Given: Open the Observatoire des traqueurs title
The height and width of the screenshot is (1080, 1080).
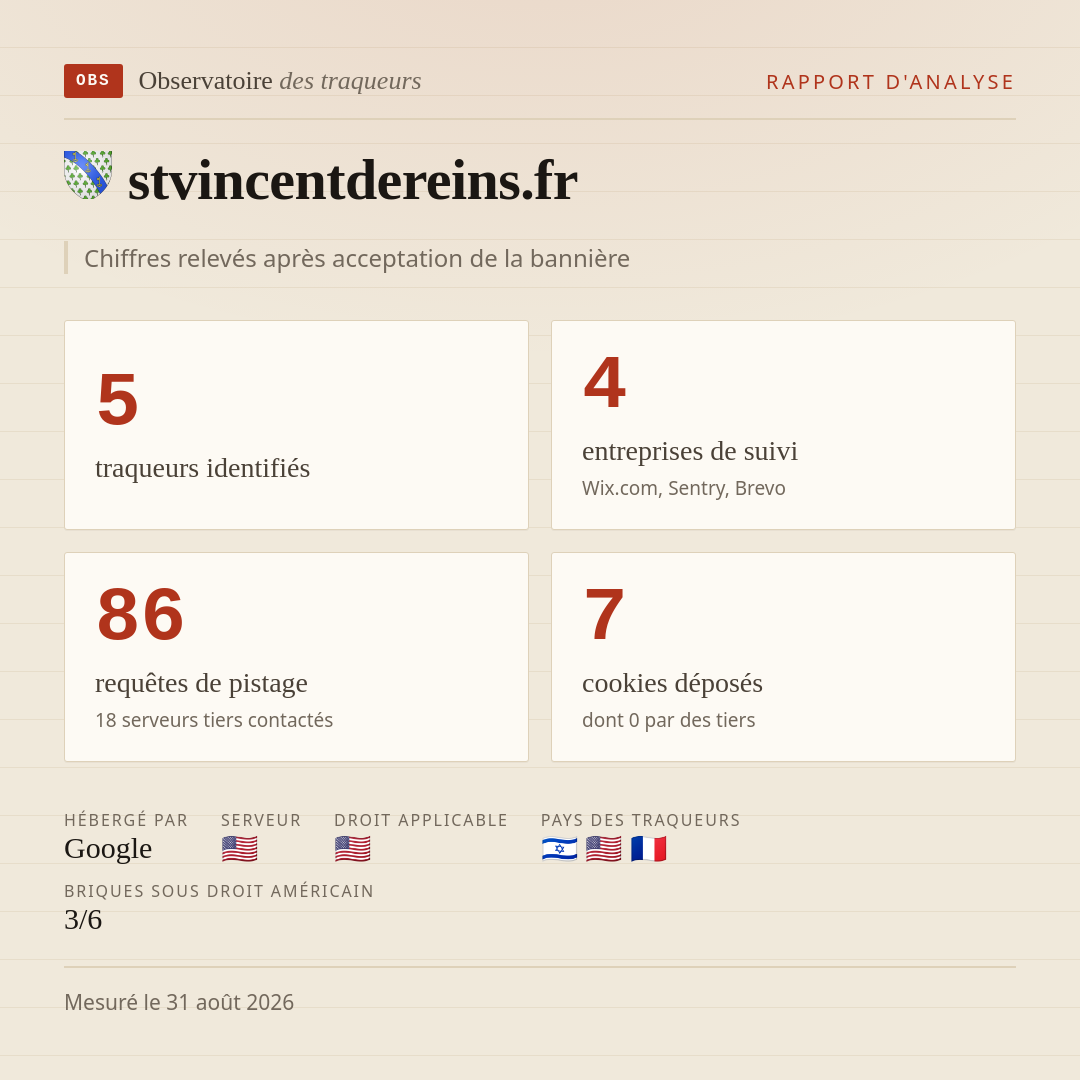Looking at the screenshot, I should (x=280, y=81).
